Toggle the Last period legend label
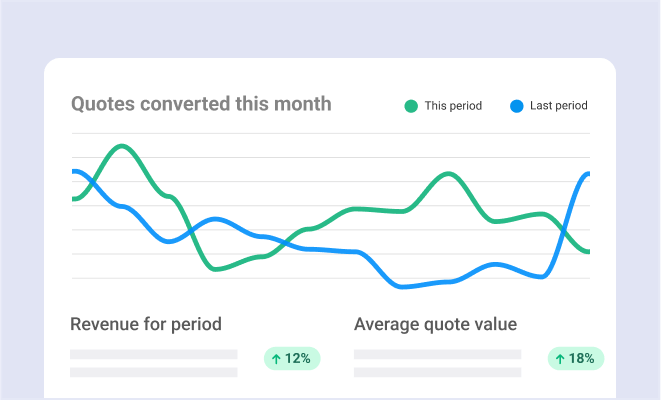 click(559, 105)
